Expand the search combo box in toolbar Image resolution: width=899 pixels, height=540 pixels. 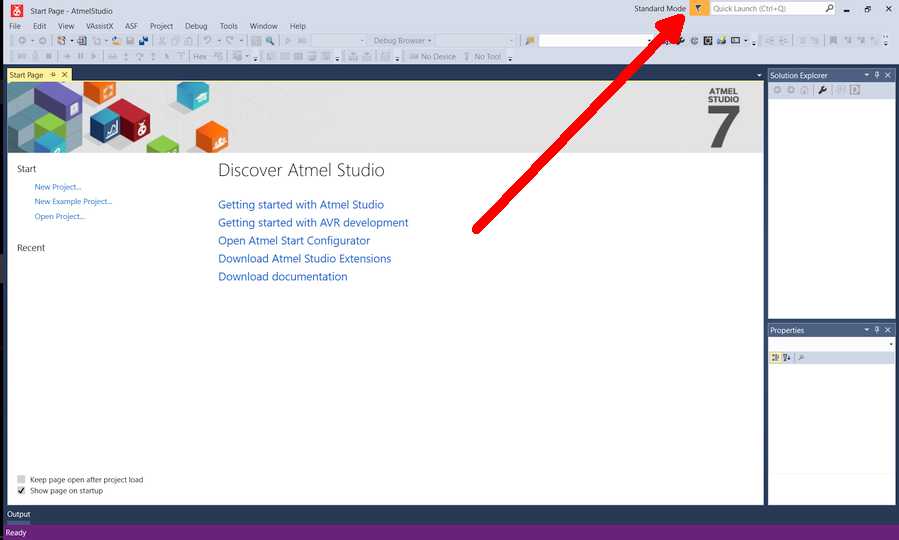click(x=649, y=41)
